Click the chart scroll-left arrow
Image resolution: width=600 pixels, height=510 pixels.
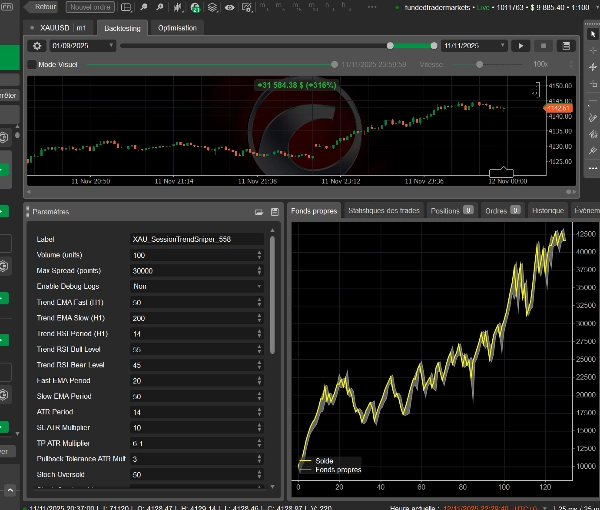click(29, 192)
